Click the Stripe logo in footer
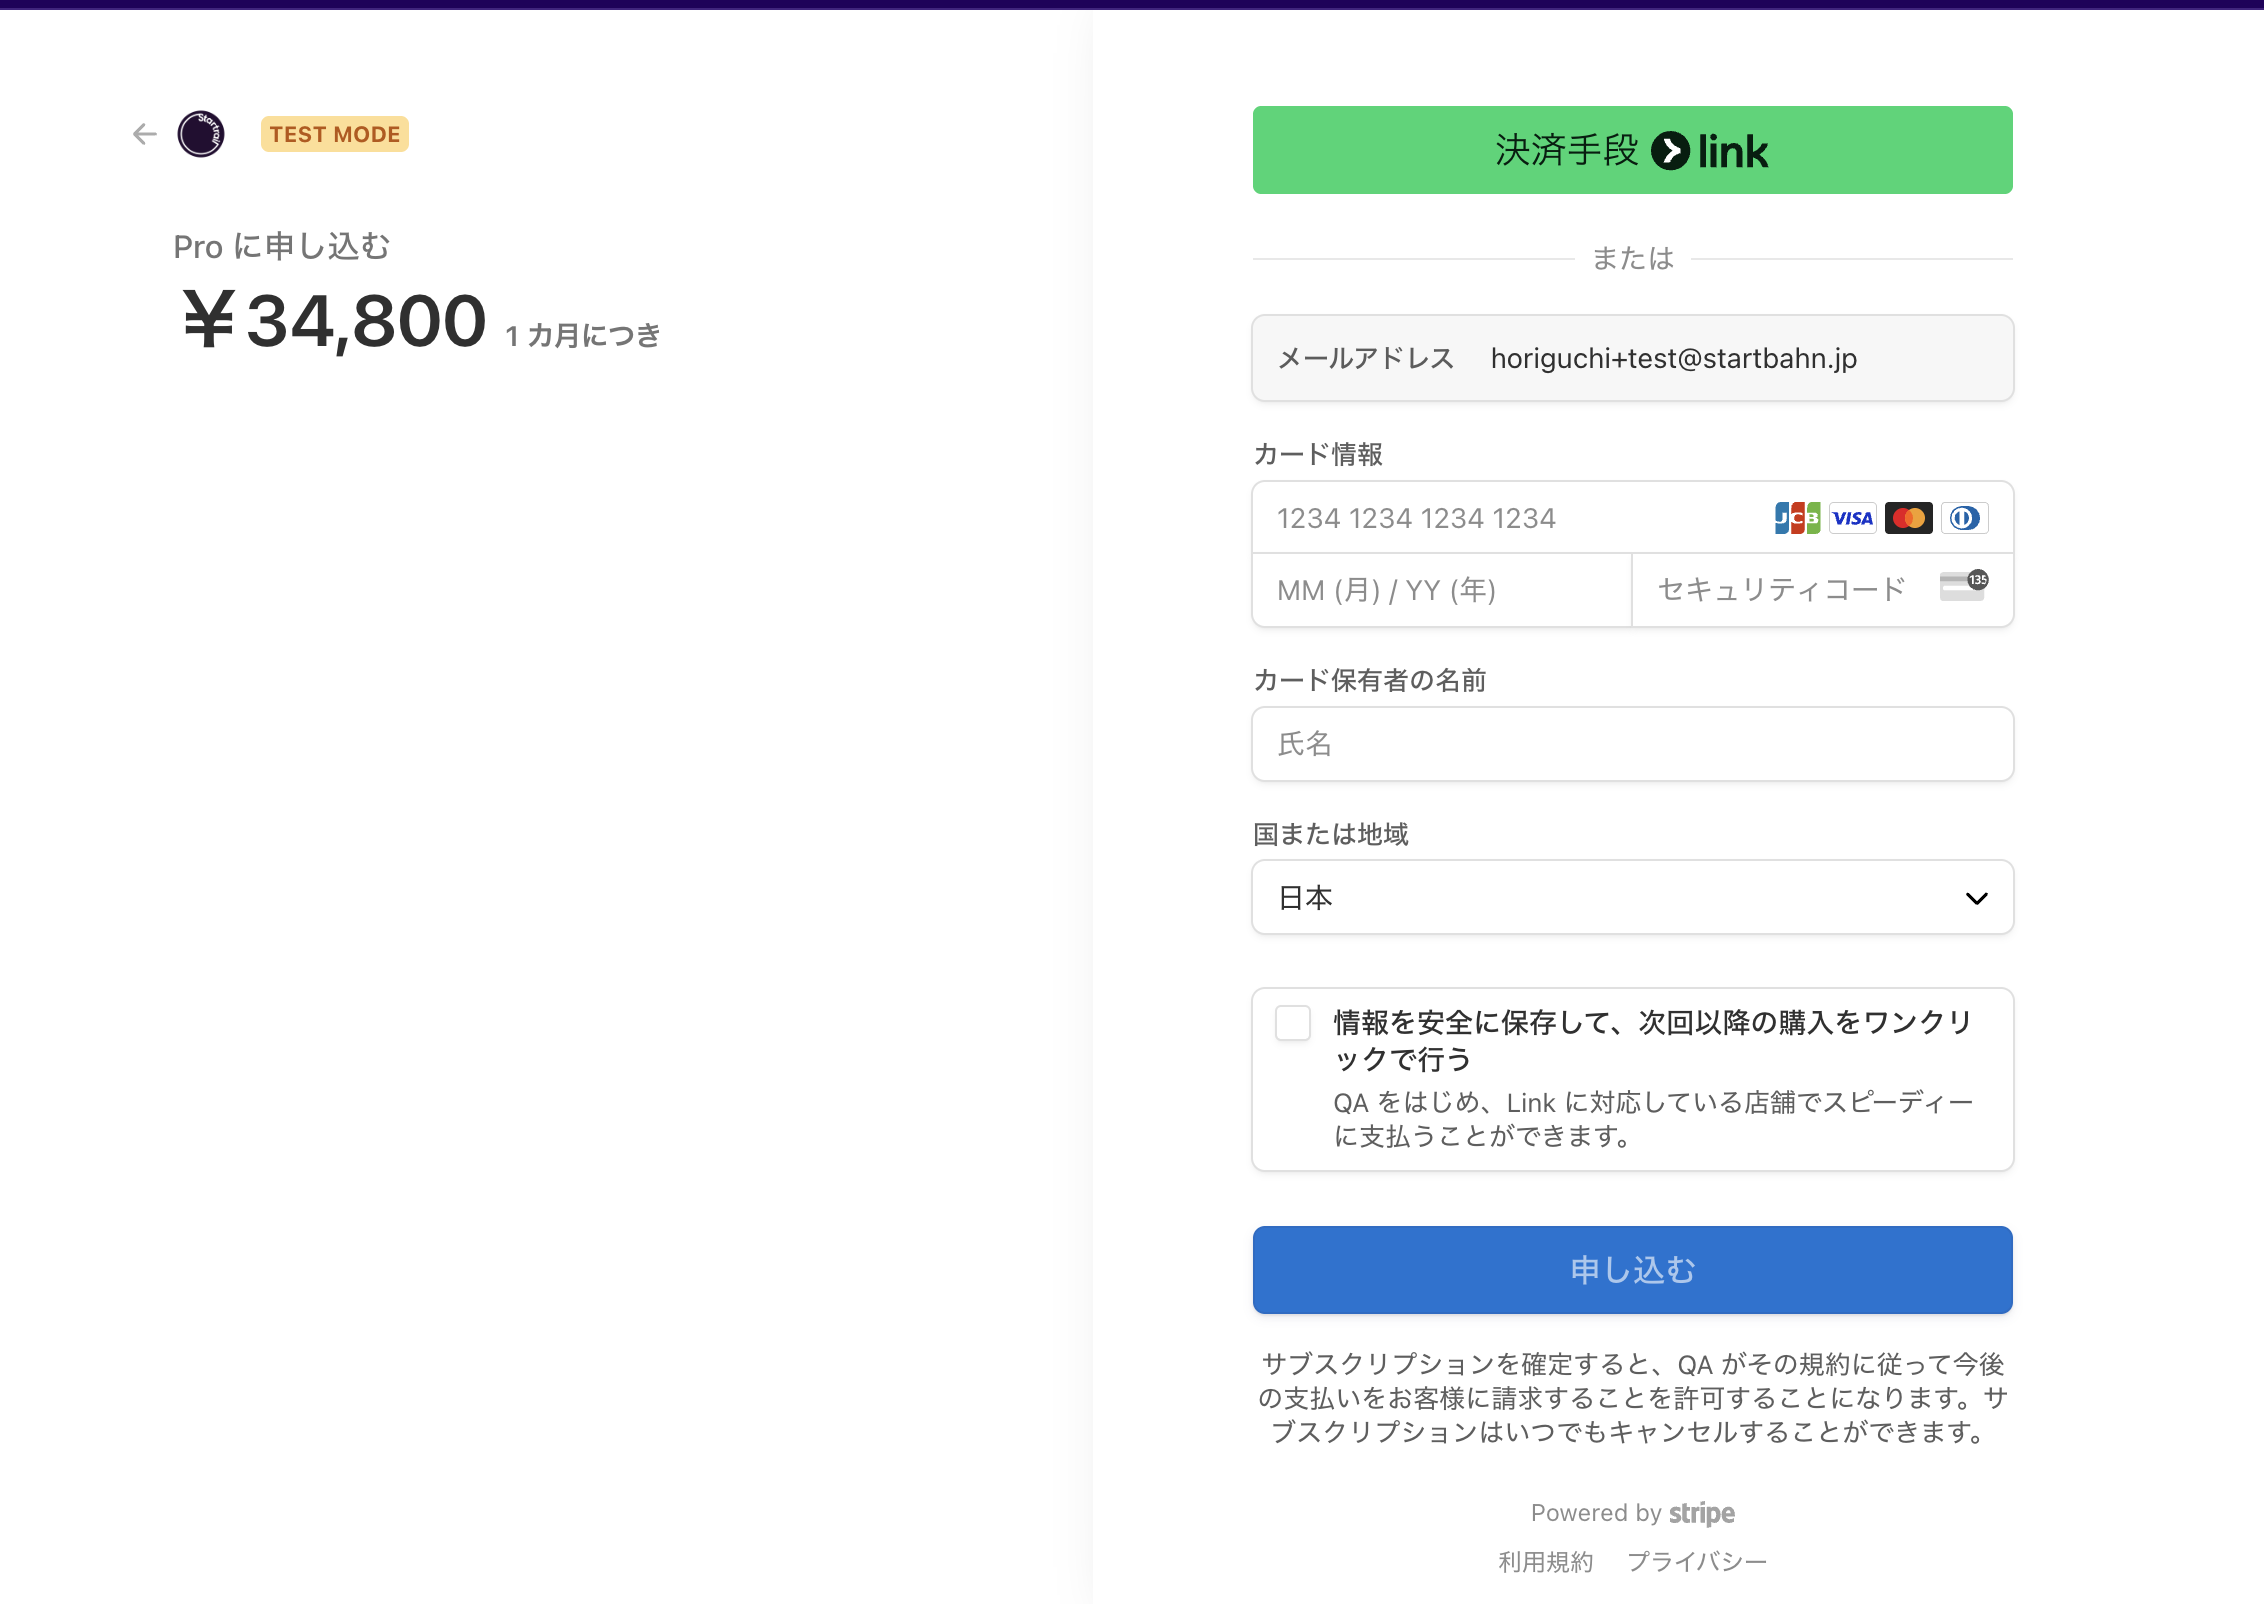The image size is (2264, 1604). [1701, 1513]
